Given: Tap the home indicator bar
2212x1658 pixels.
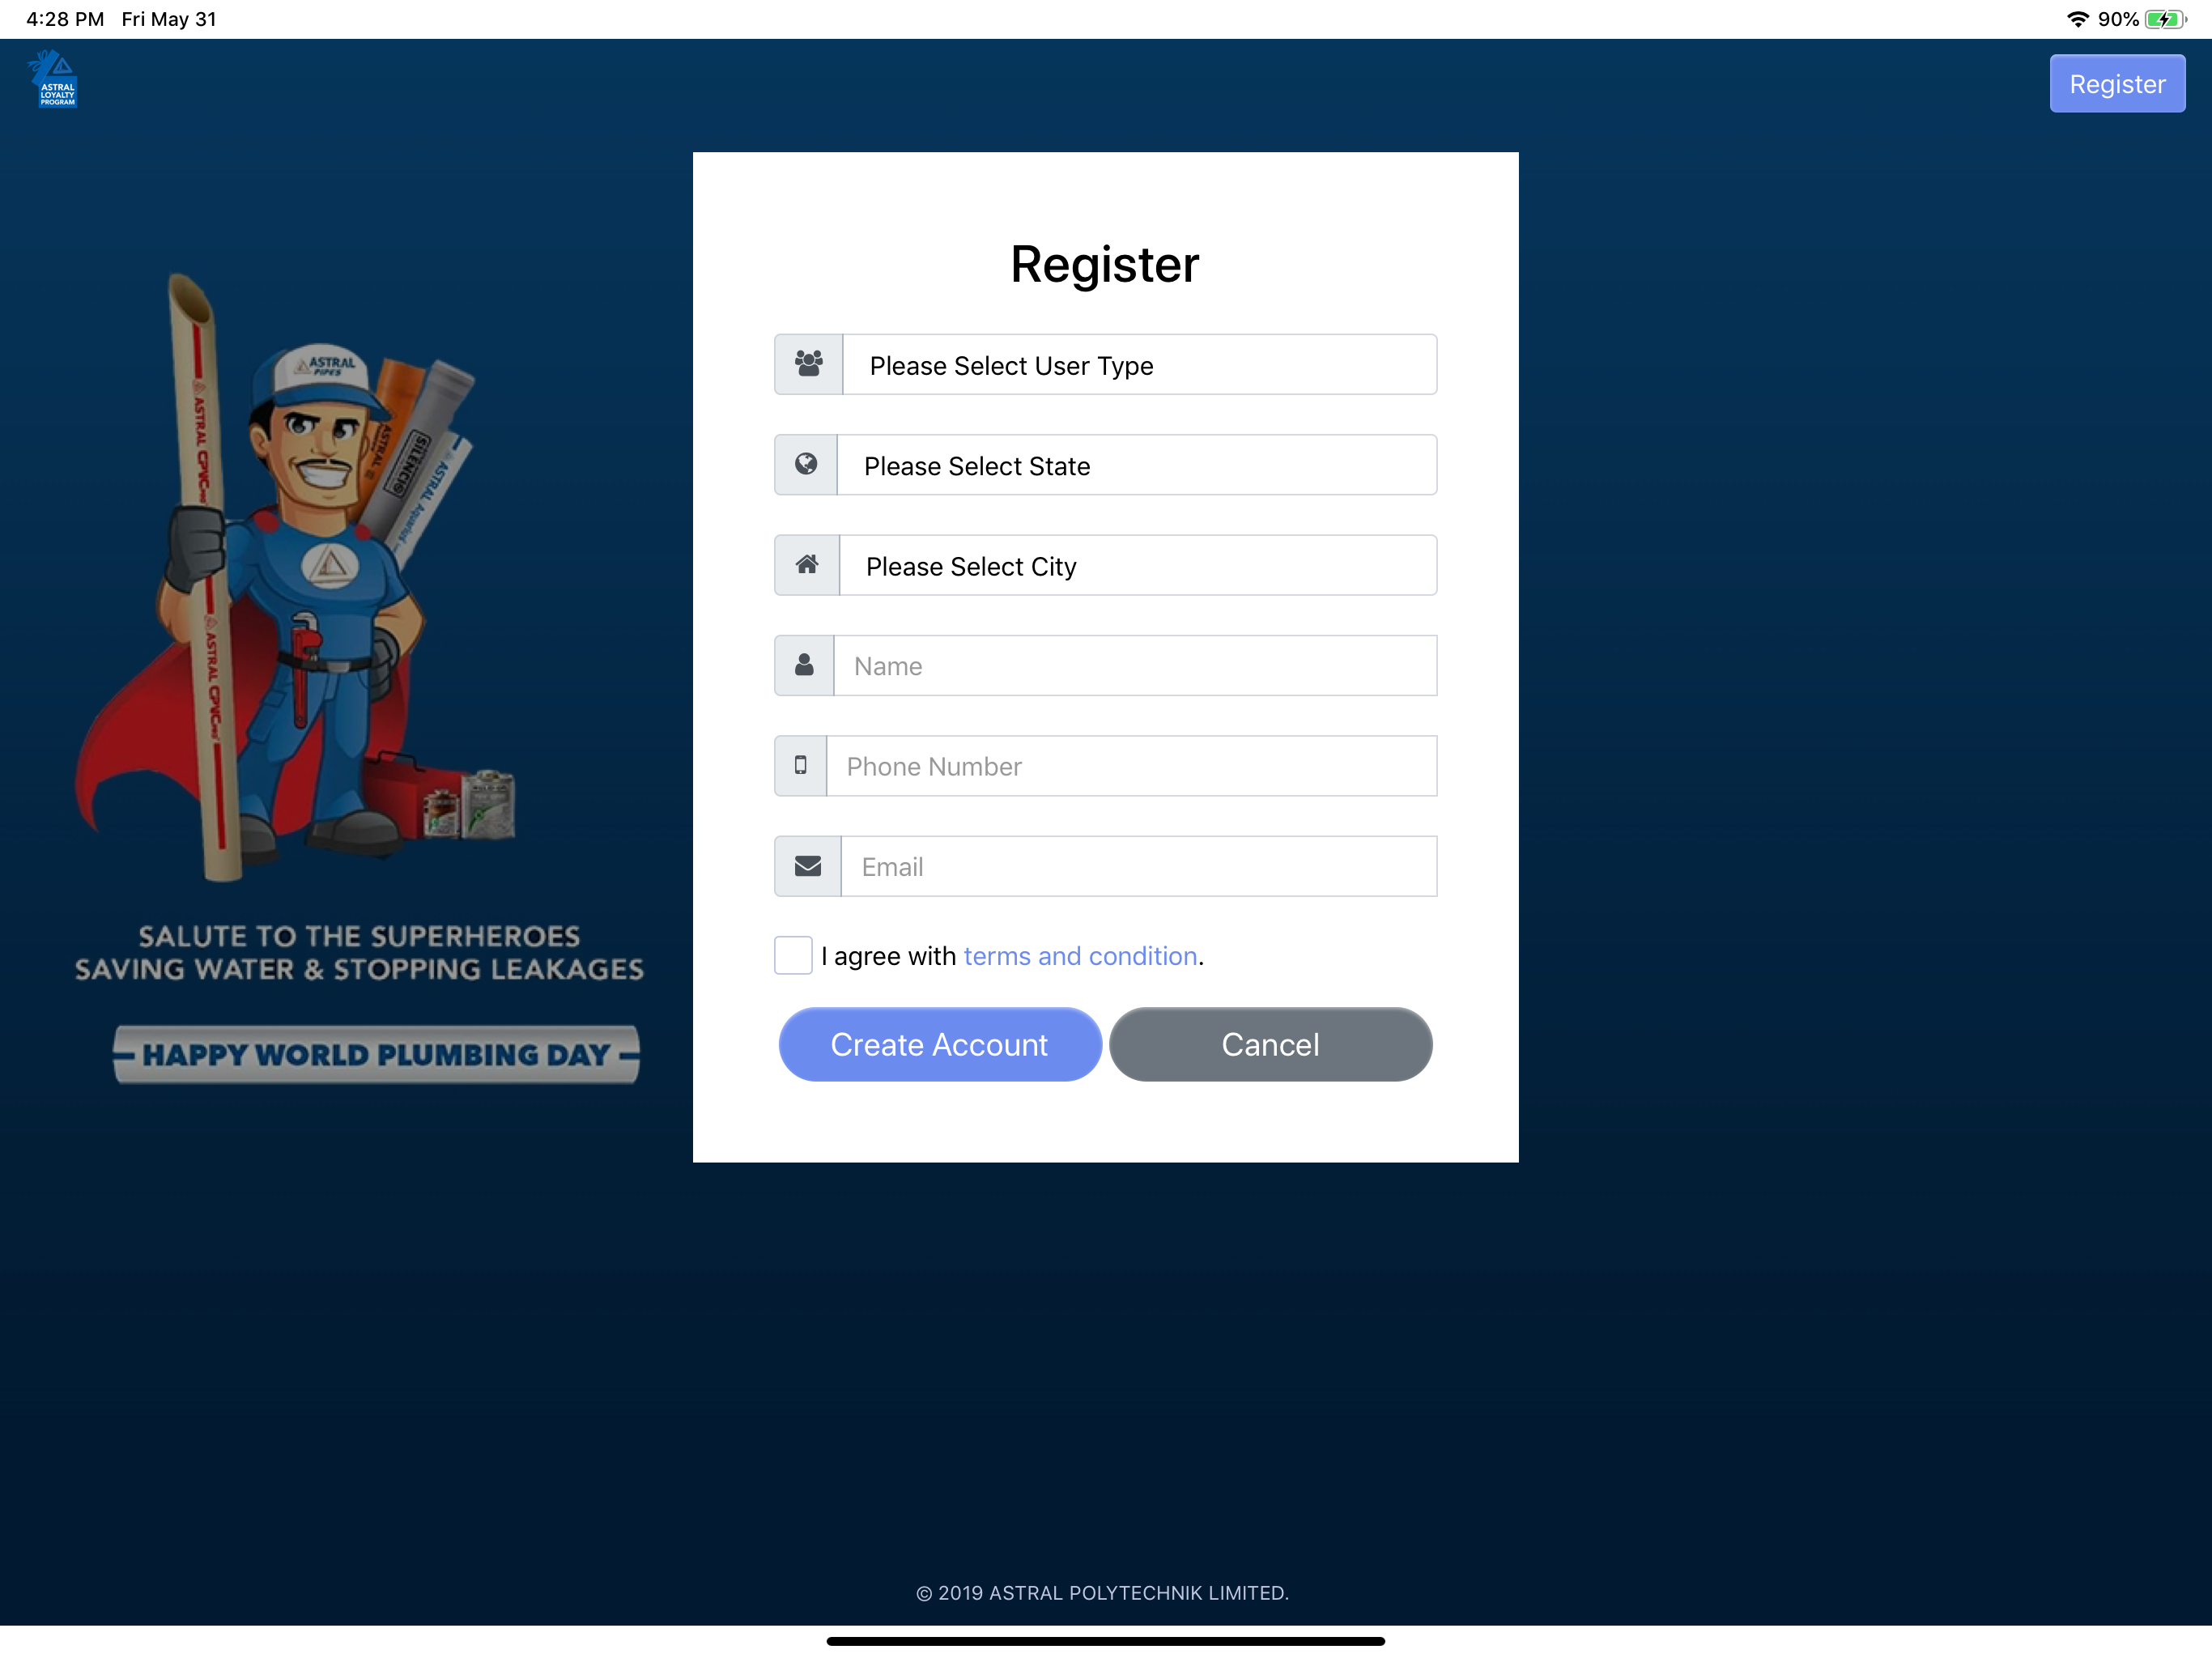Looking at the screenshot, I should [1106, 1640].
